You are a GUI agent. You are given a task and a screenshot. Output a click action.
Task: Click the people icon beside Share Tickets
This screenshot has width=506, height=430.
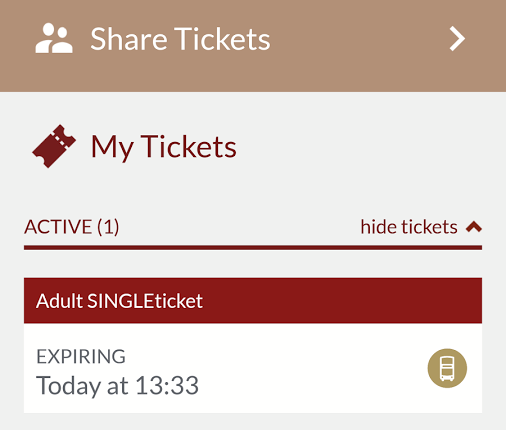[54, 38]
